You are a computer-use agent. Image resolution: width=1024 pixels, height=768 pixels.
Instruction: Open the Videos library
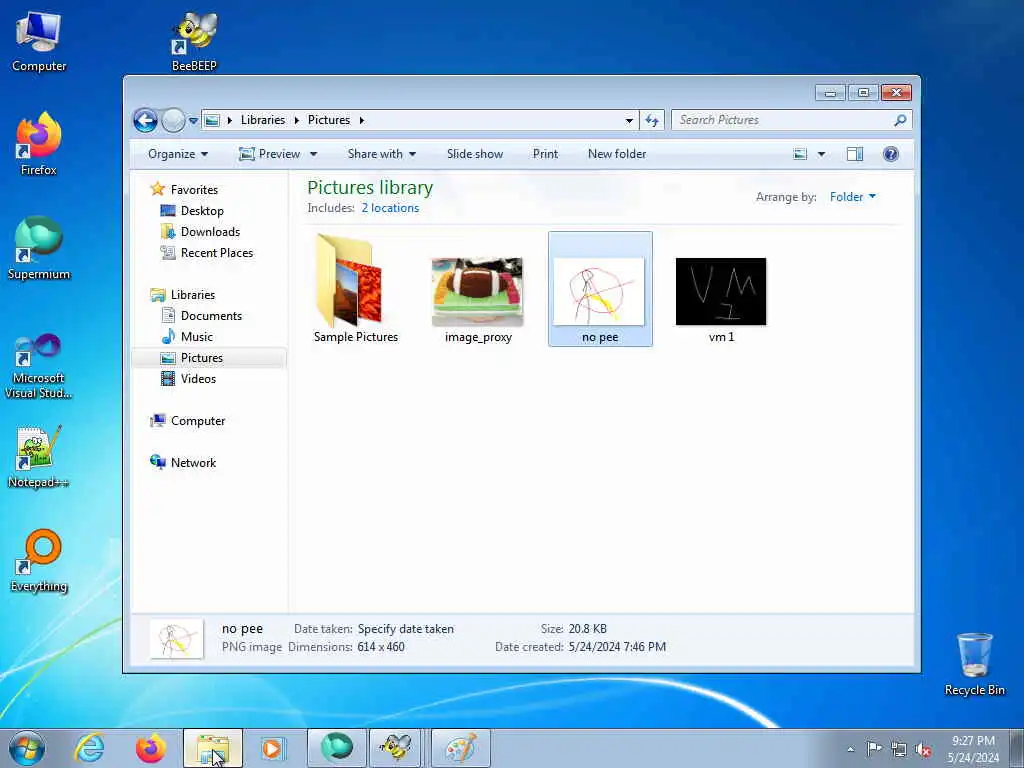click(x=198, y=379)
